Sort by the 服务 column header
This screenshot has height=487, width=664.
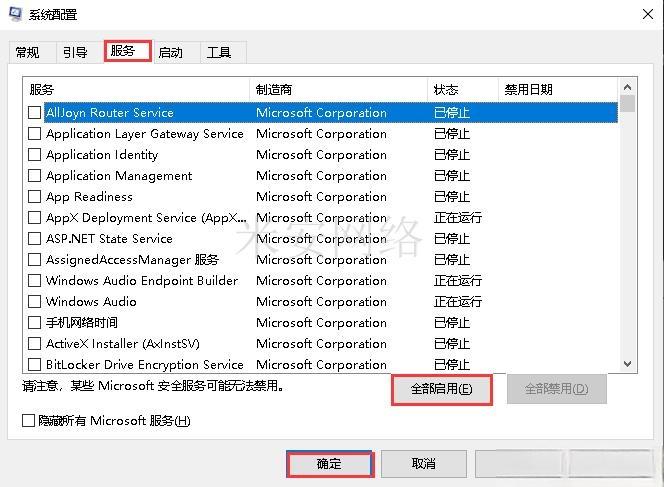click(x=135, y=89)
